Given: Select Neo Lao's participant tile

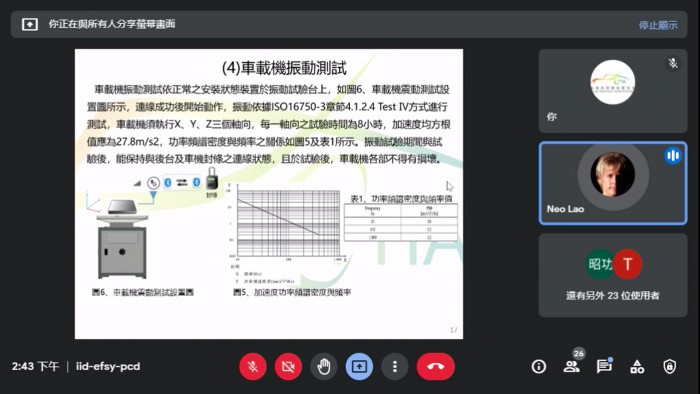Looking at the screenshot, I should pos(612,183).
